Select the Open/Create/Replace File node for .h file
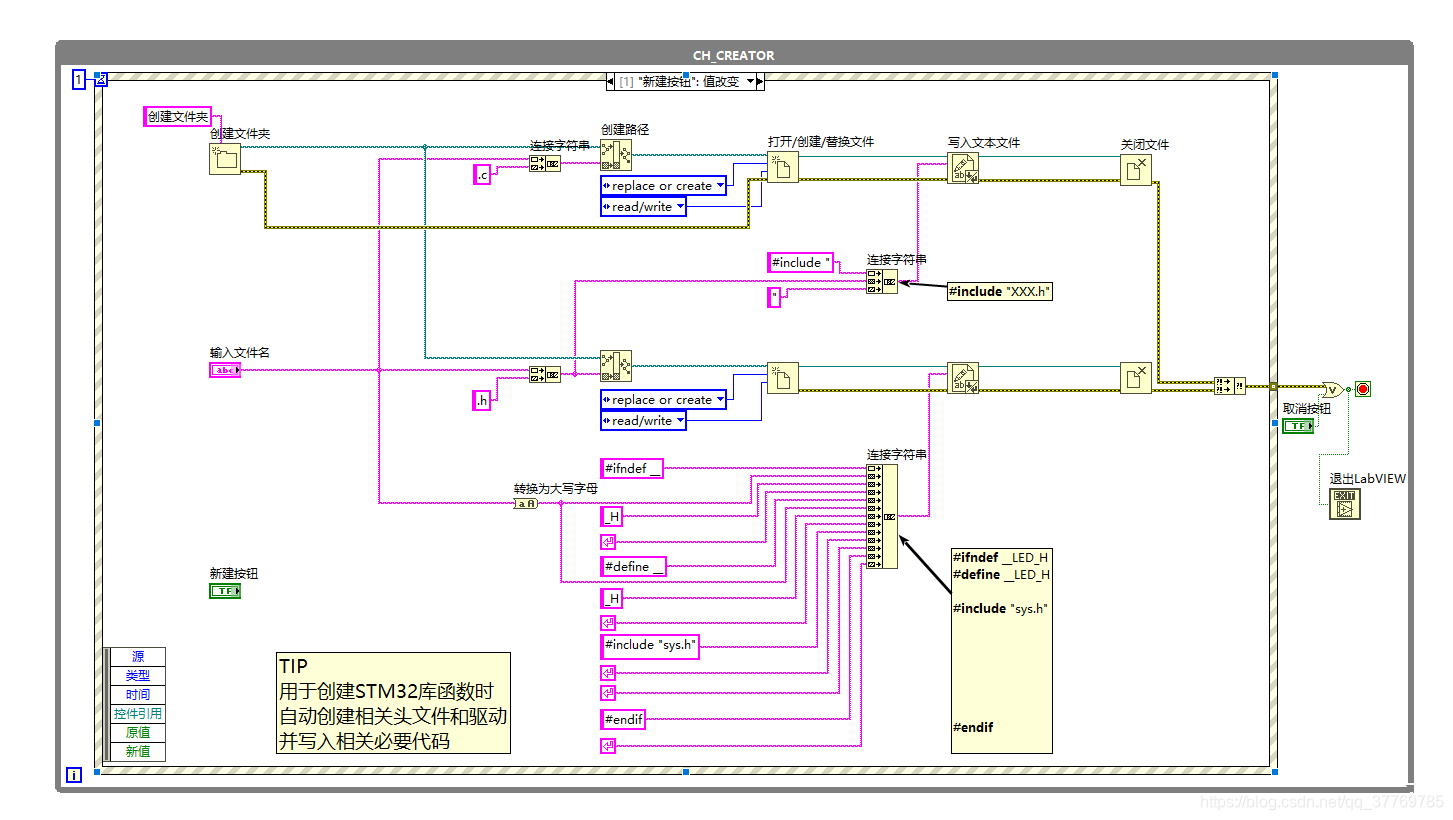The width and height of the screenshot is (1453, 820). [x=783, y=378]
